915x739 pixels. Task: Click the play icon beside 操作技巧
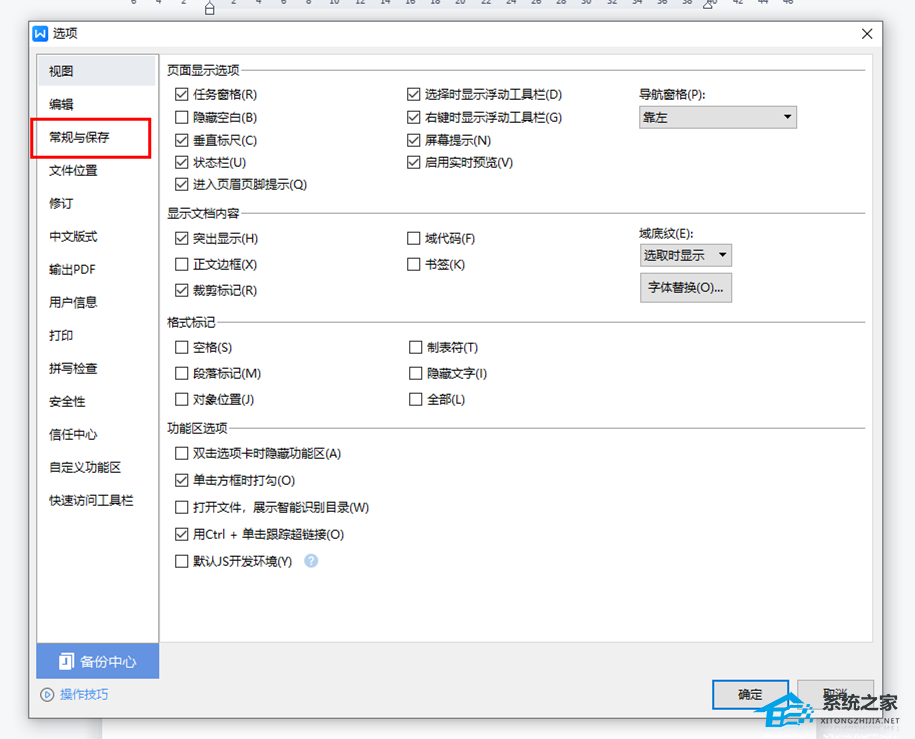(x=47, y=695)
